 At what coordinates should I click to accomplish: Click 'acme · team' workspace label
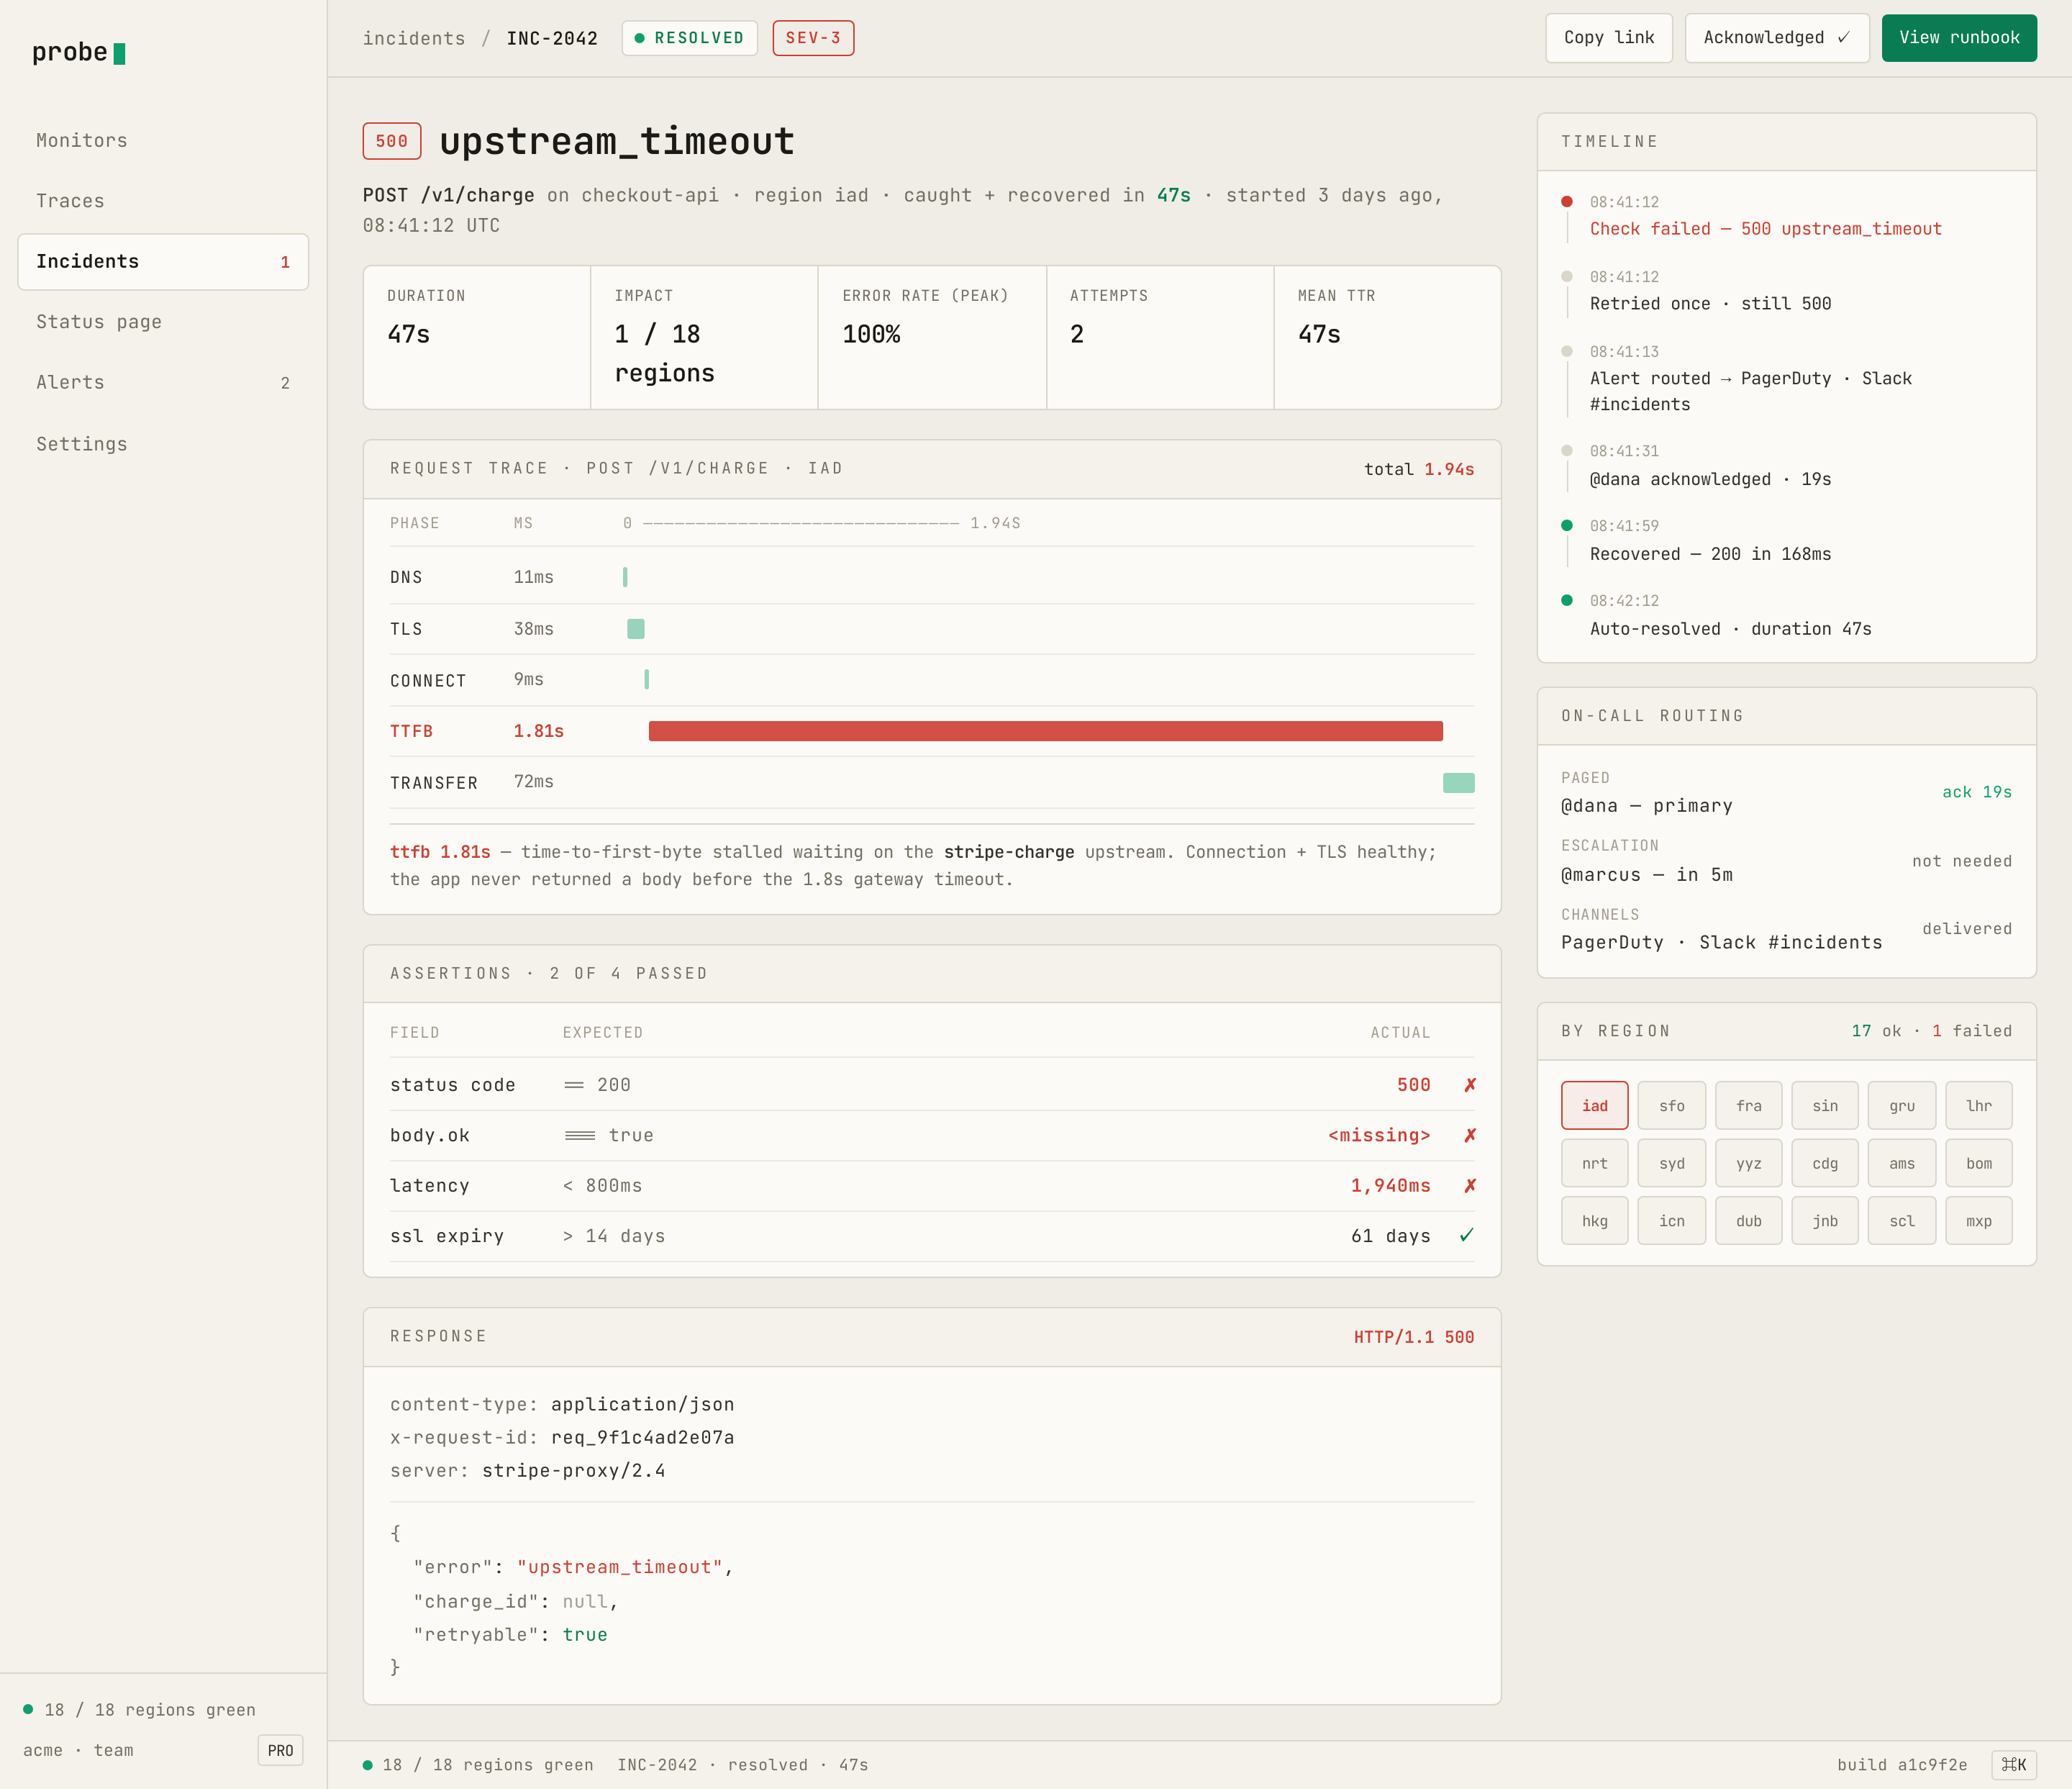coord(78,1750)
